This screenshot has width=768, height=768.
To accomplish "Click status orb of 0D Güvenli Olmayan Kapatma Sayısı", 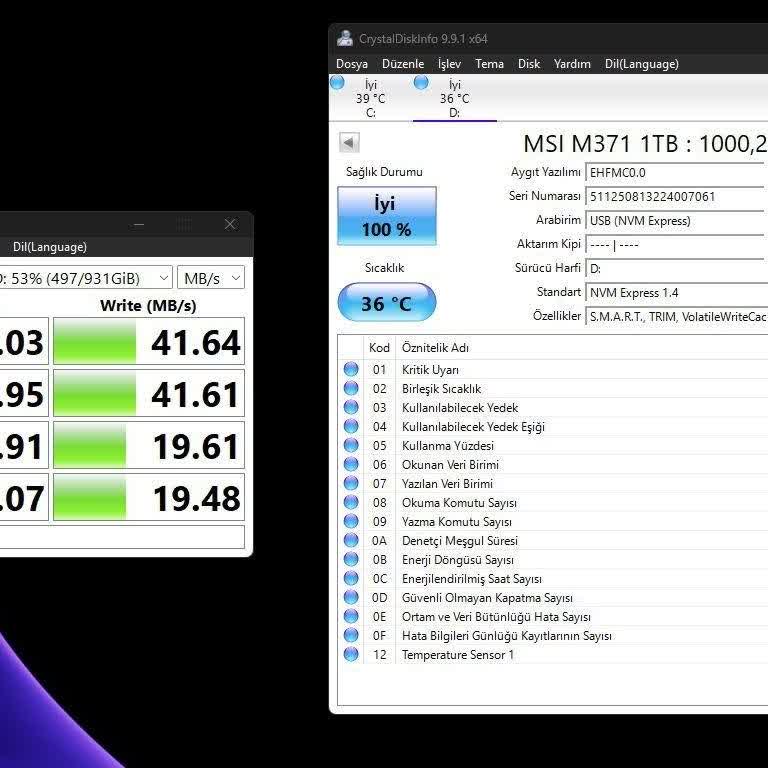I will [351, 598].
